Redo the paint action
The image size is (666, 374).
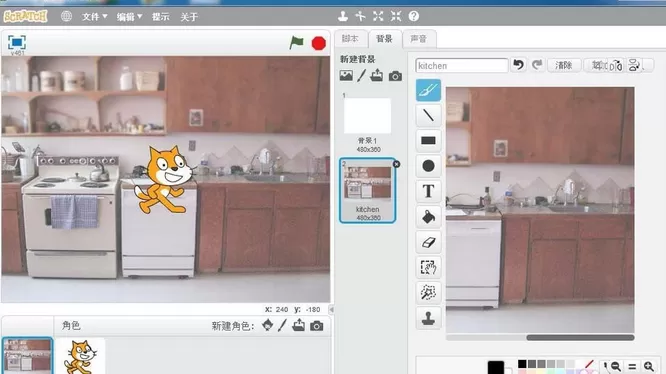click(537, 65)
